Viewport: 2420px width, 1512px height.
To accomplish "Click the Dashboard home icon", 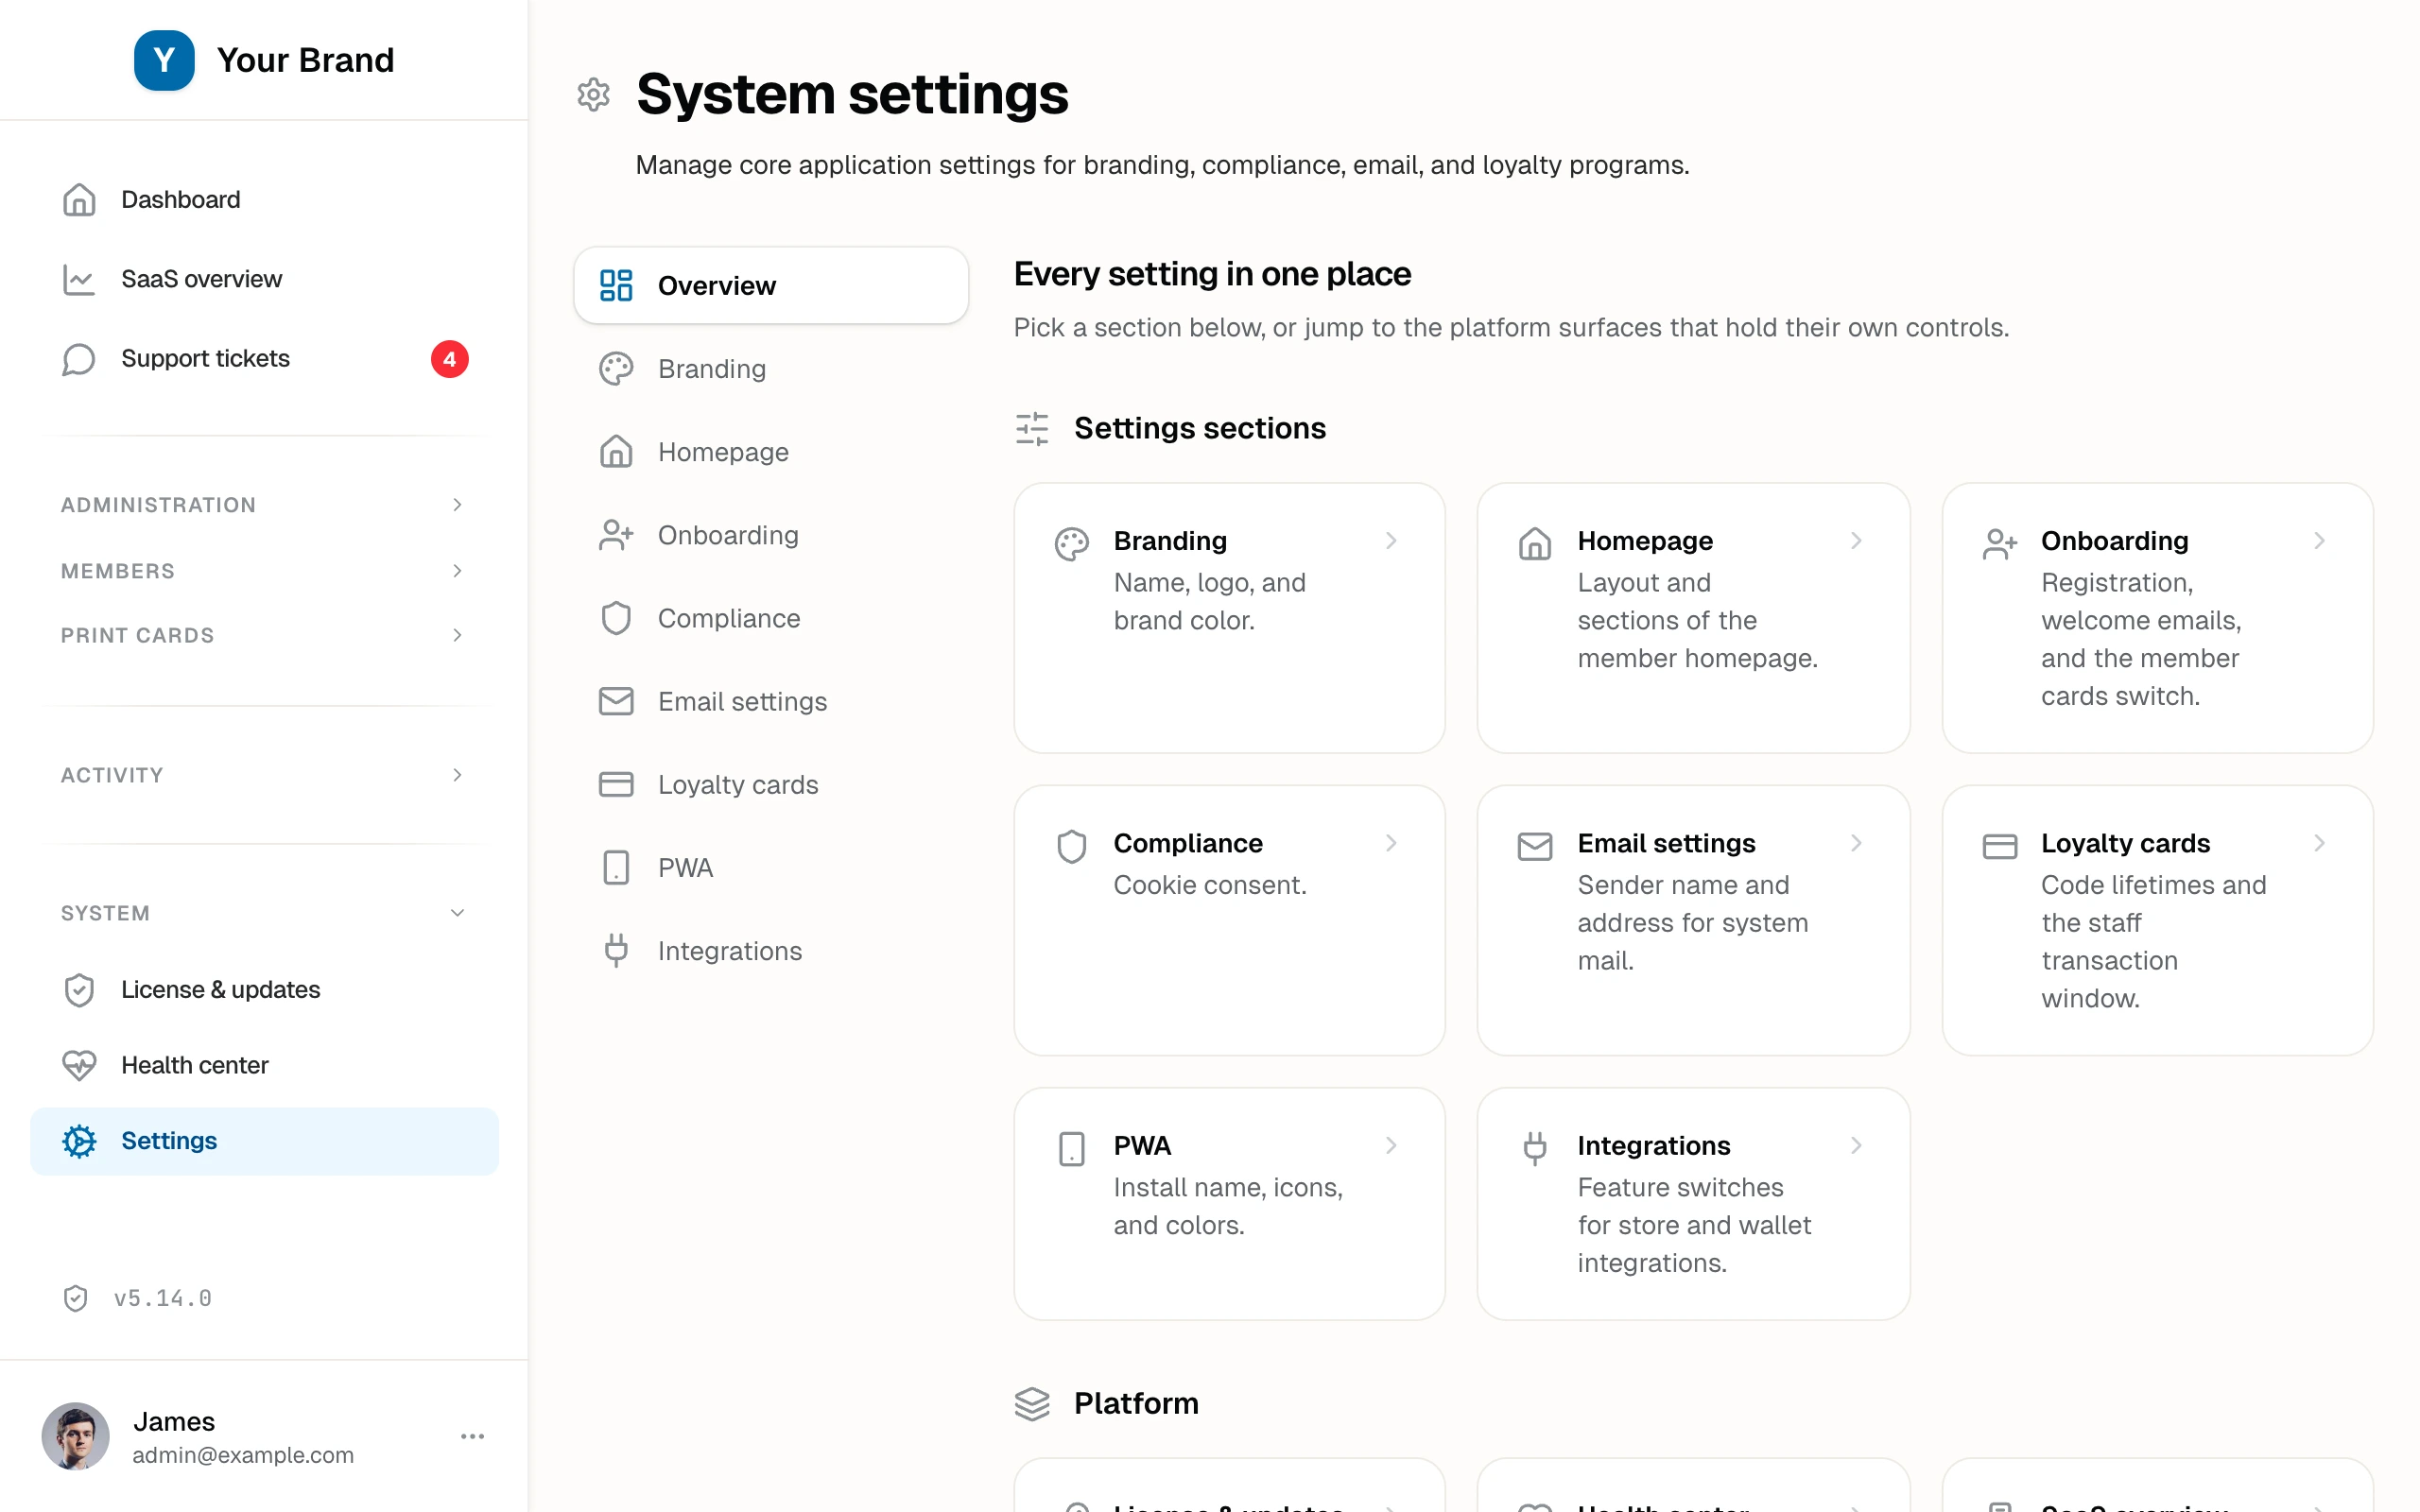I will click(79, 199).
